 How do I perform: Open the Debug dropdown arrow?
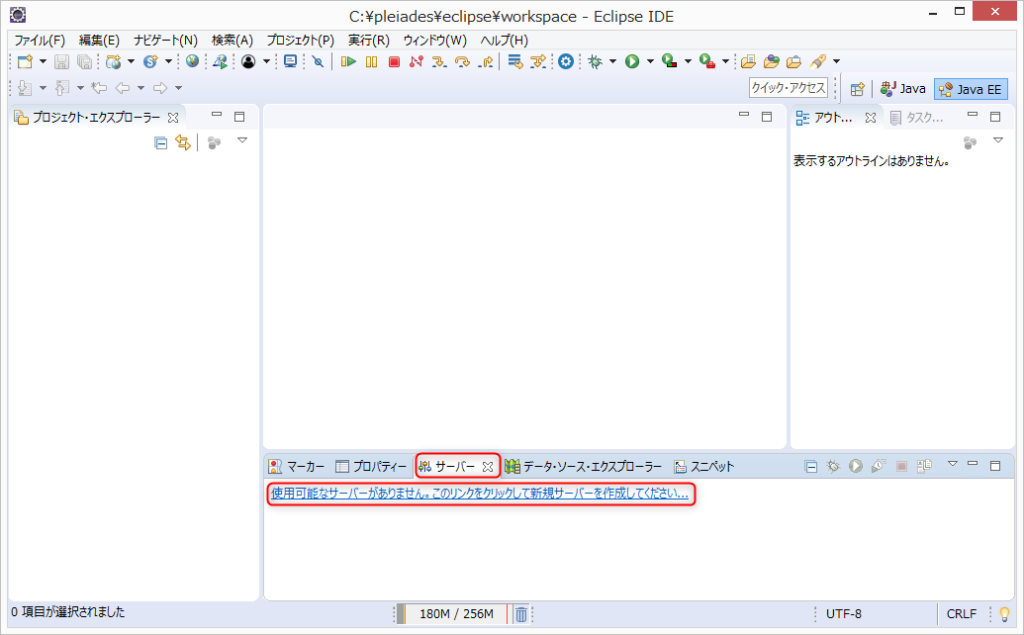pos(613,61)
